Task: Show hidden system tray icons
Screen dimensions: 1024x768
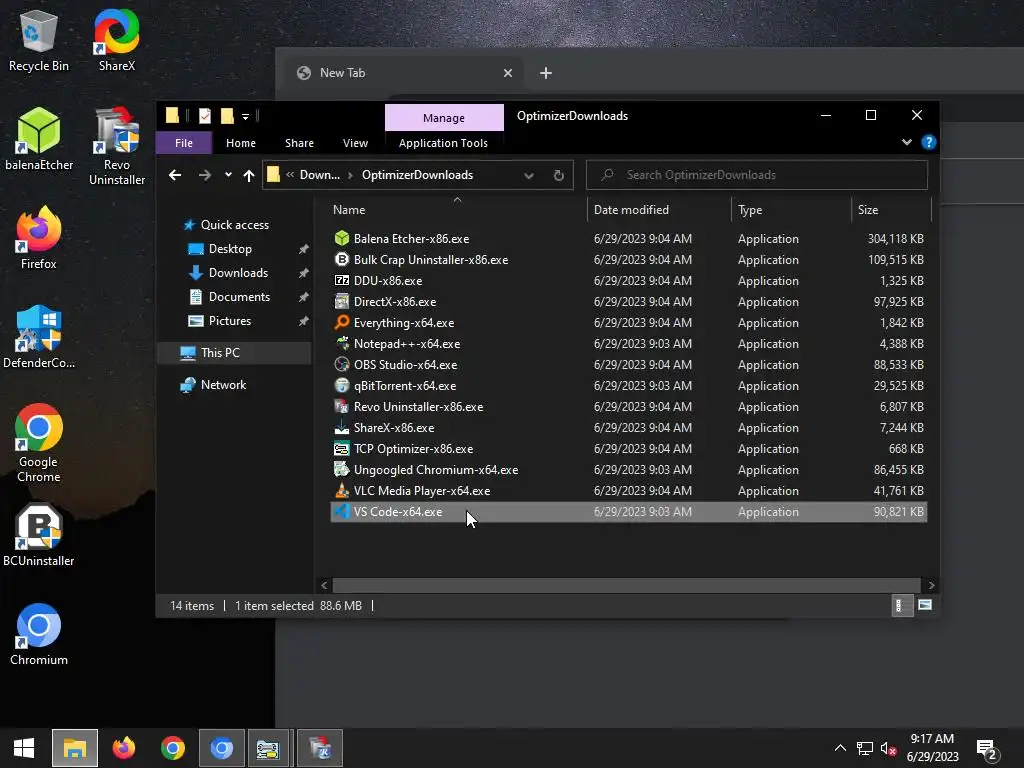Action: [840, 748]
